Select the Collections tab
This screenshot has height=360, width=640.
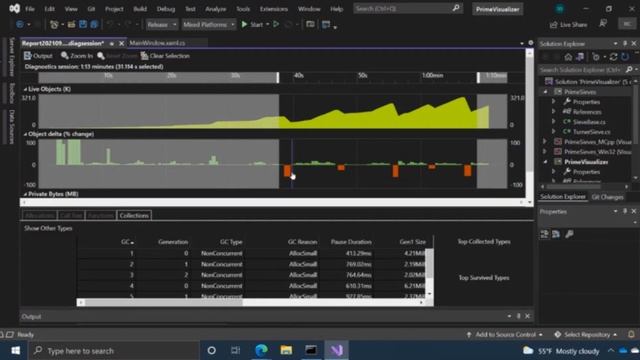[134, 216]
